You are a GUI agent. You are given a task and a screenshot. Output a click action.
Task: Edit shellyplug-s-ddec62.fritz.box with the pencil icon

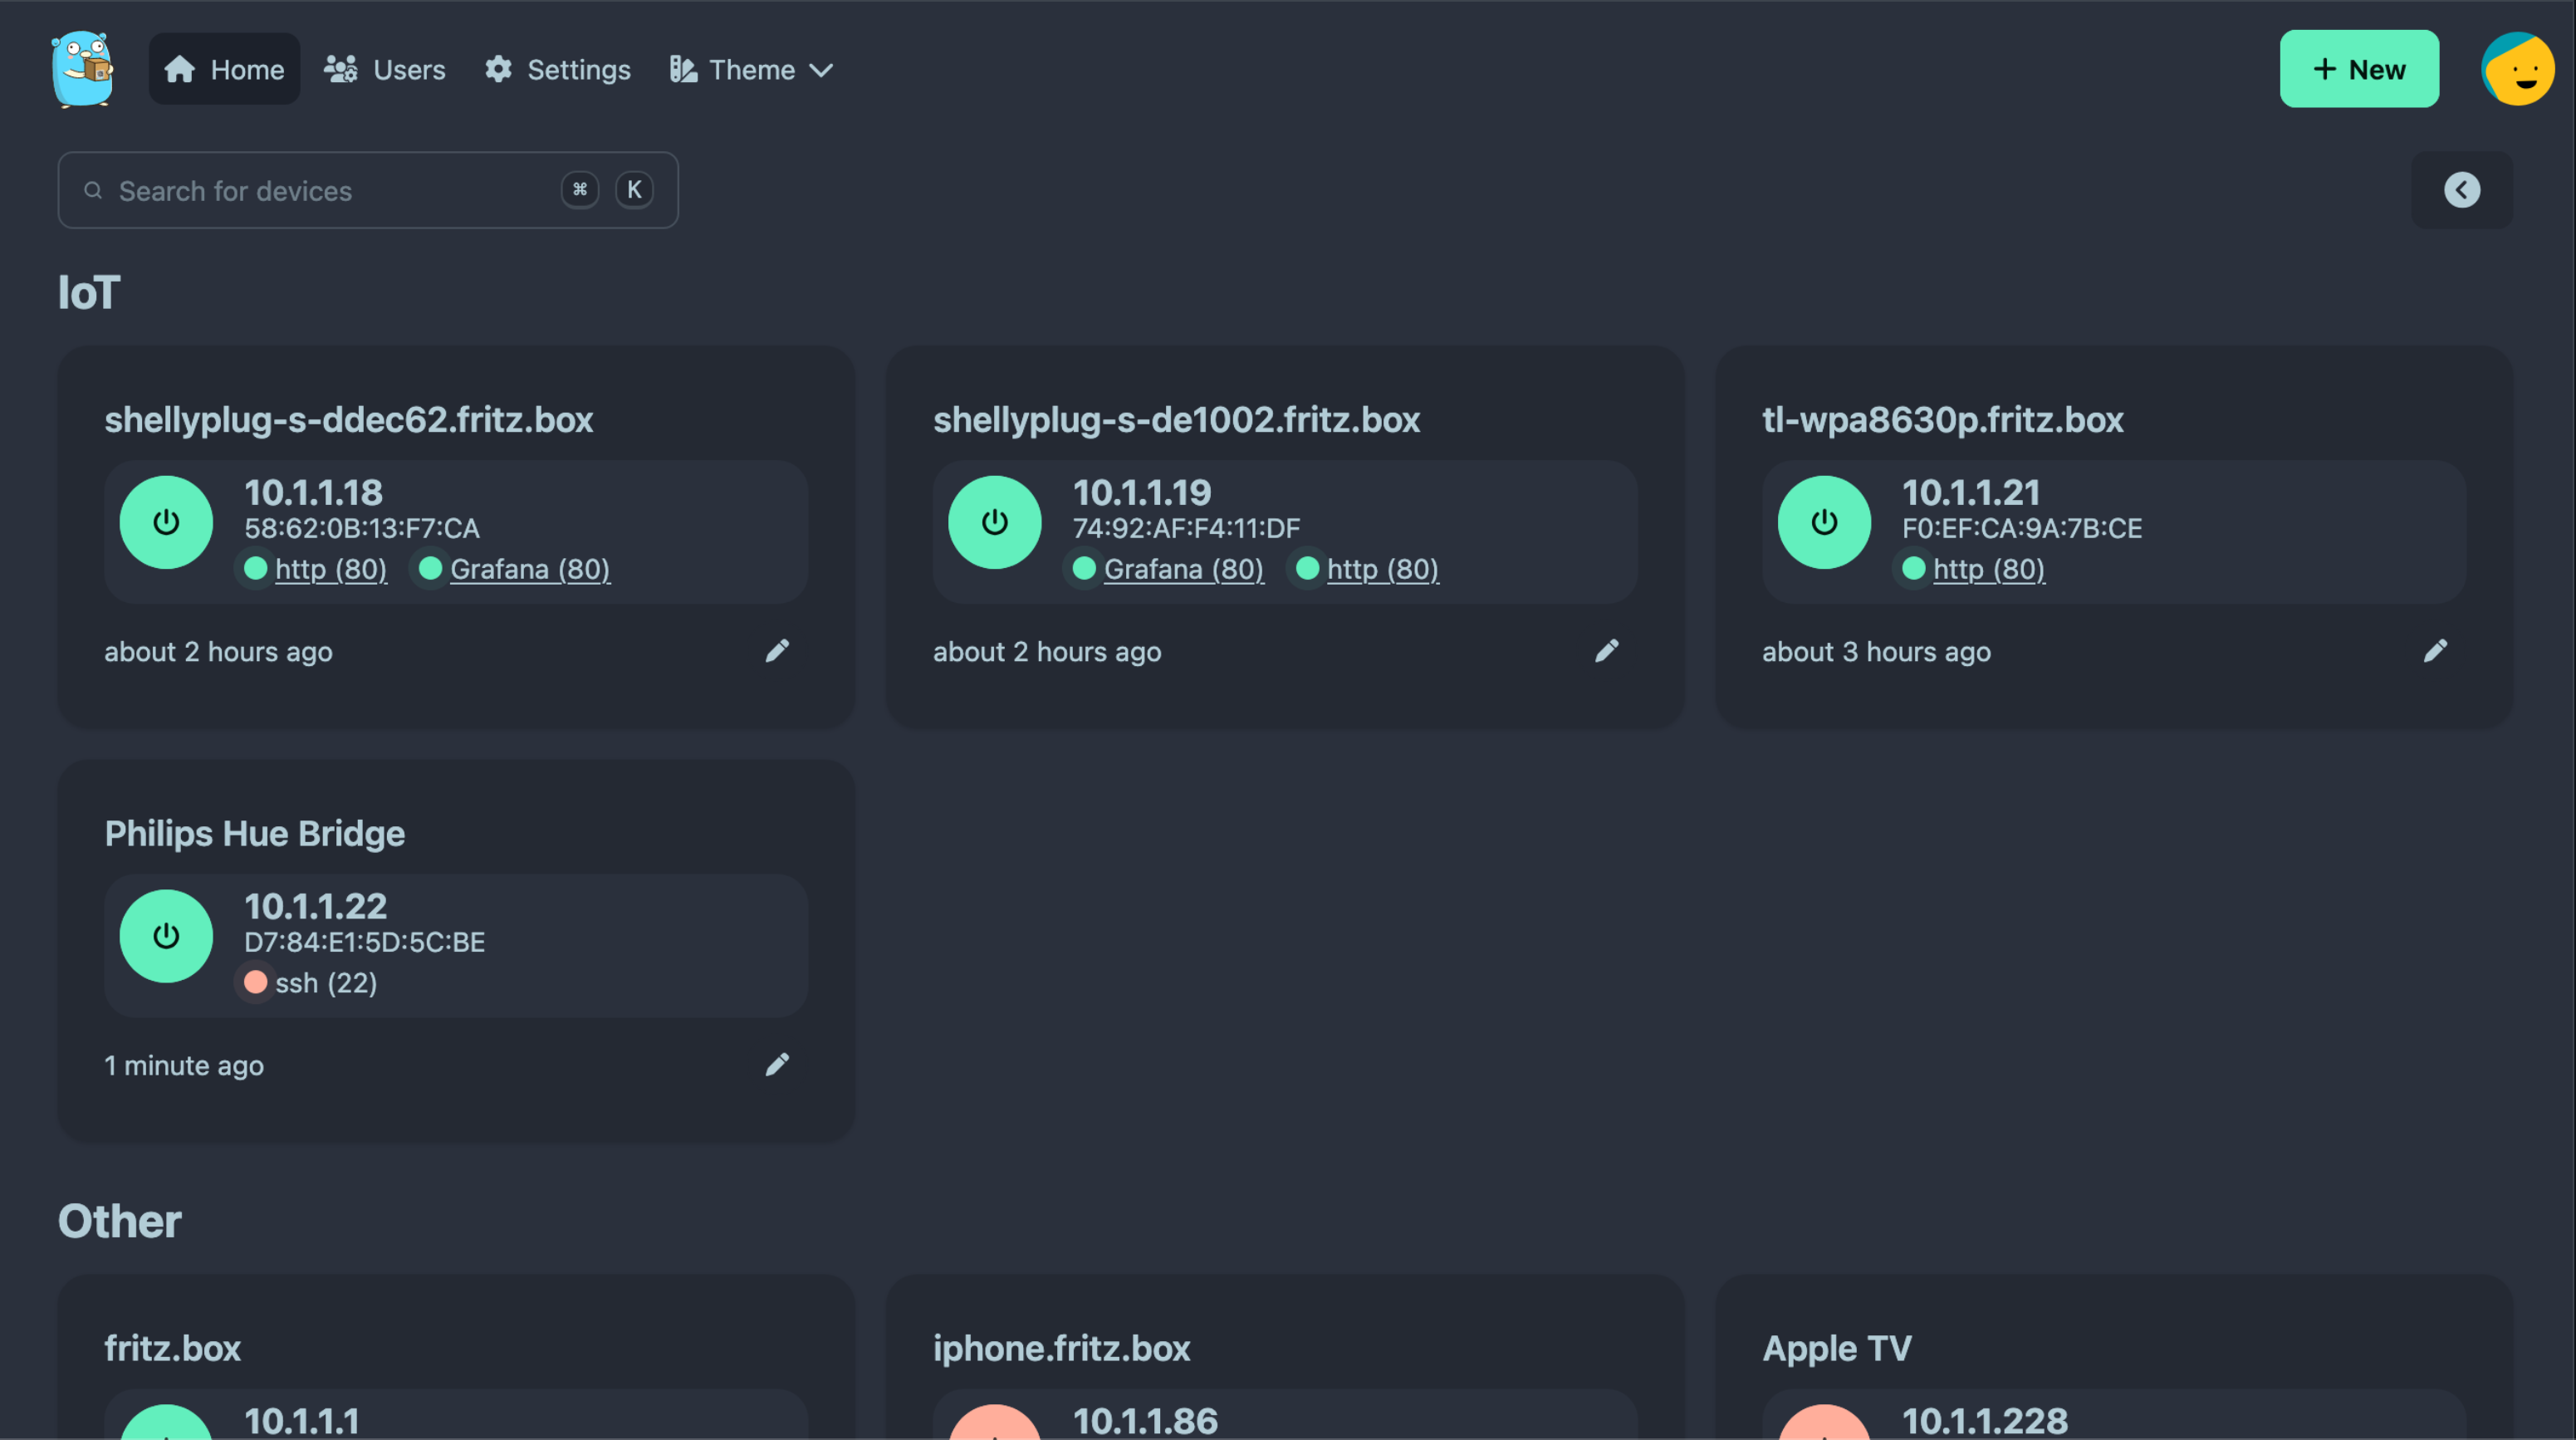tap(777, 651)
